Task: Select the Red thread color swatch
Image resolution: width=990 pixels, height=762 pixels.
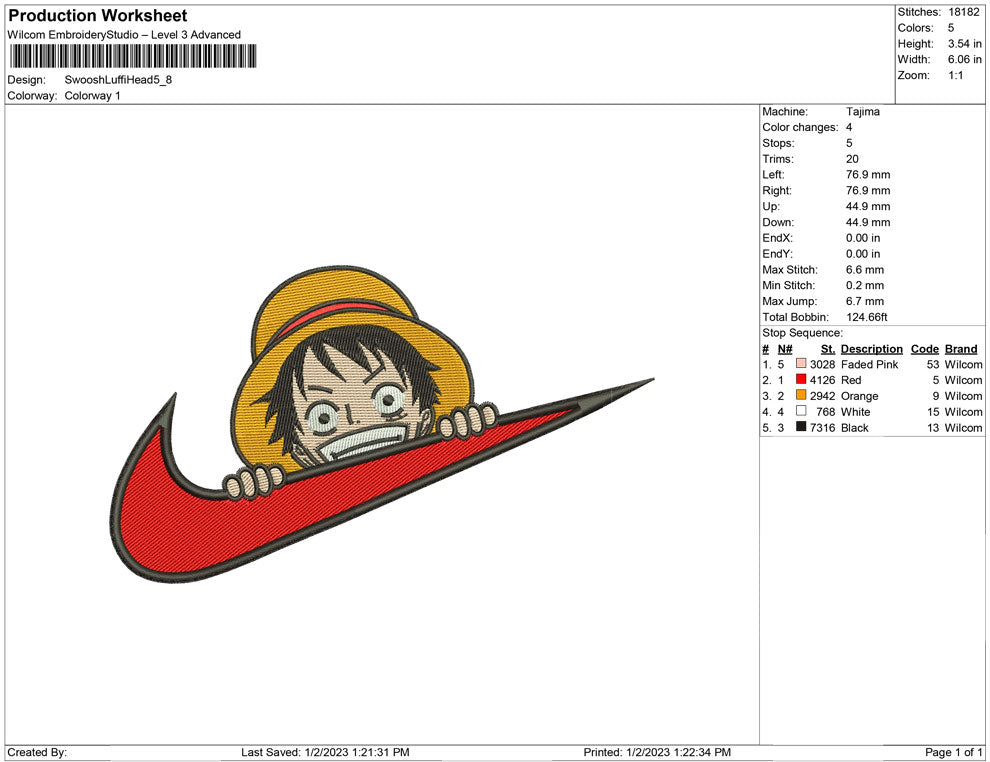Action: click(801, 381)
